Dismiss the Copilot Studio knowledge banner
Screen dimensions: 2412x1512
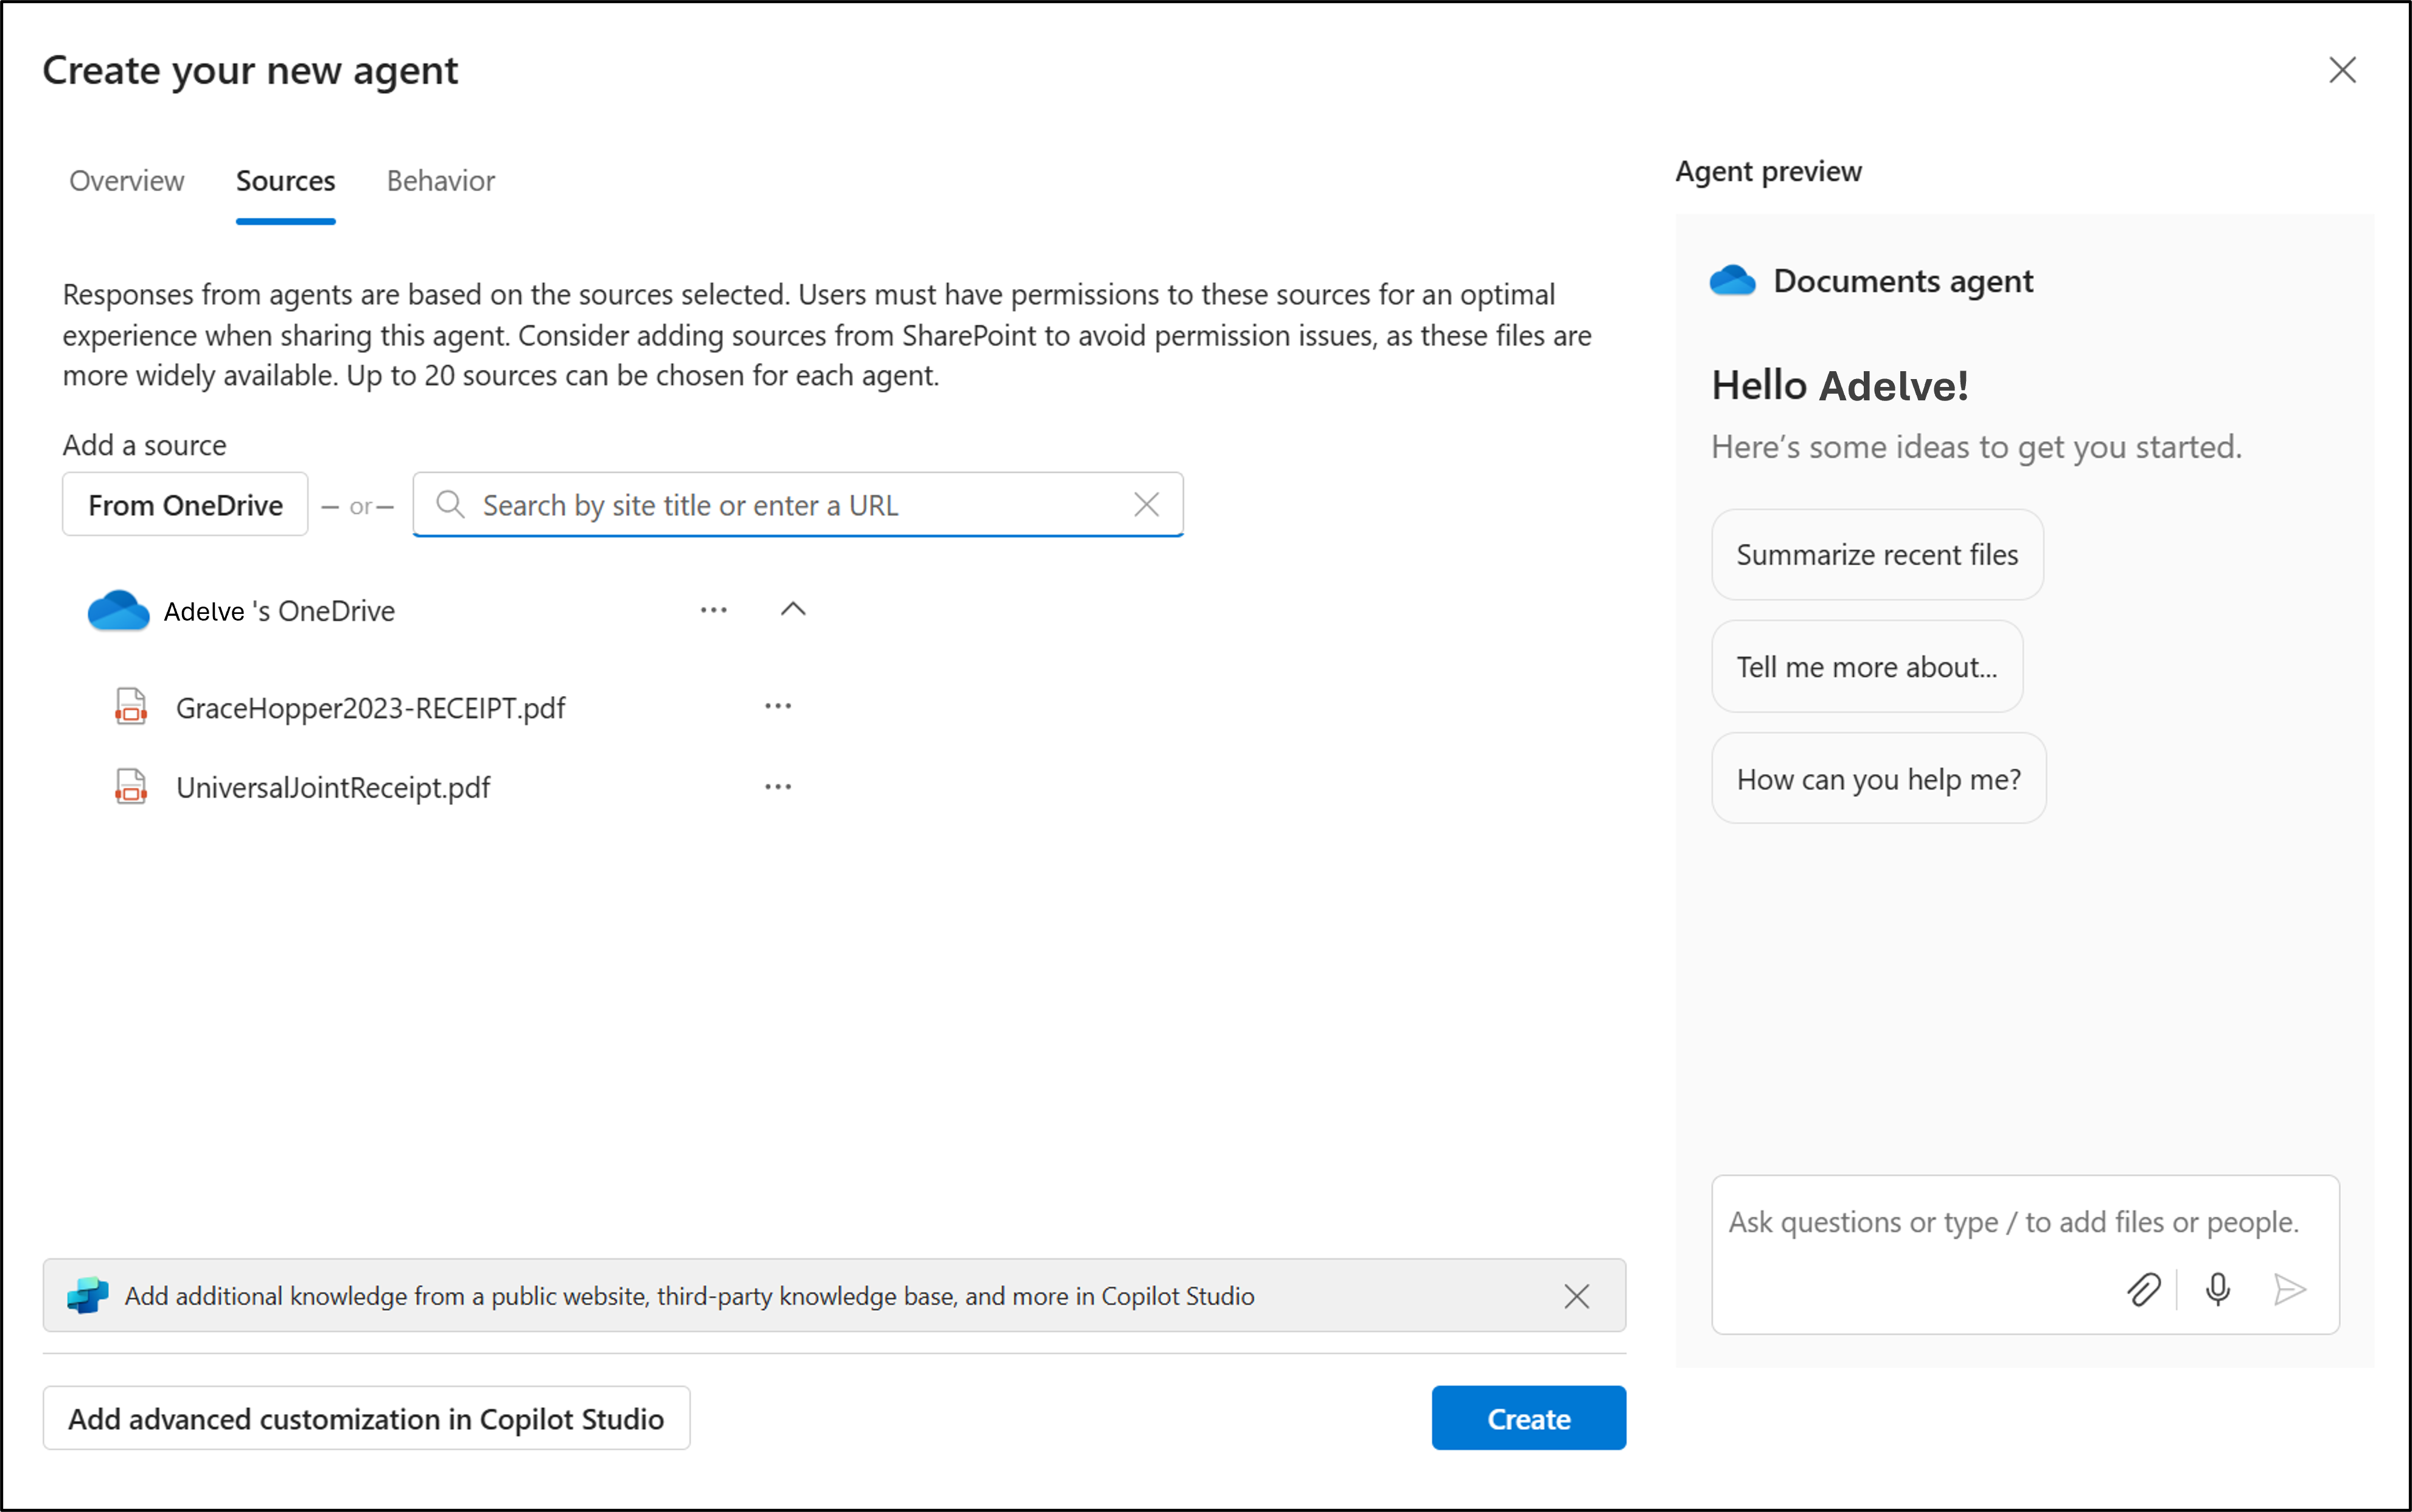tap(1577, 1296)
